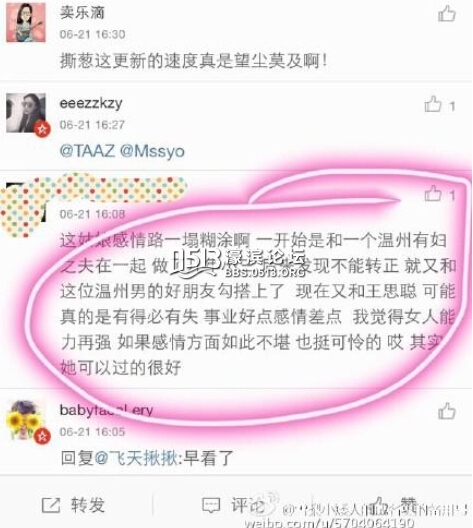Screen dimensions: 473x528
Task: Tap the timestamp 06-21 16:05
Action: (92, 432)
